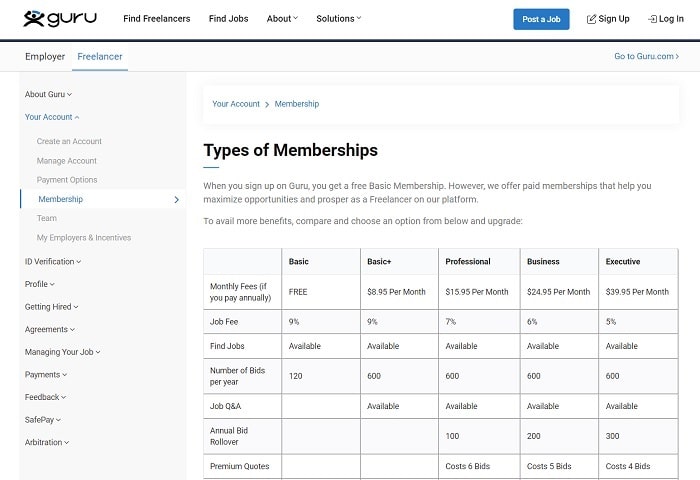Follow the Go to Guru.com link
Screen dimensions: 700x480
[646, 56]
